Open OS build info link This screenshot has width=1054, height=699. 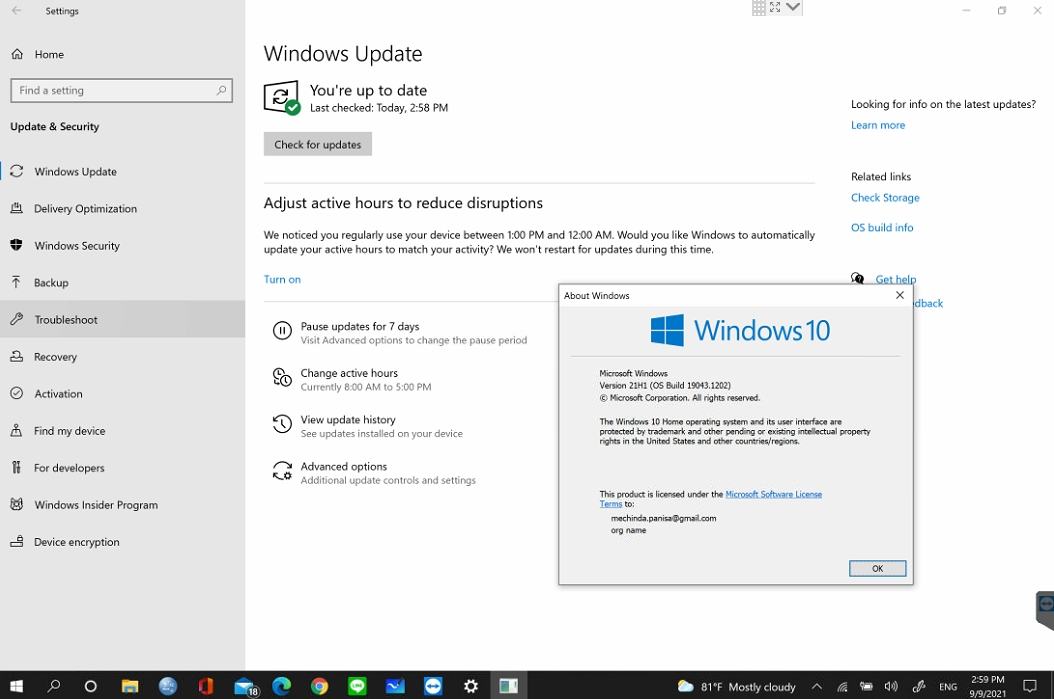click(x=882, y=227)
